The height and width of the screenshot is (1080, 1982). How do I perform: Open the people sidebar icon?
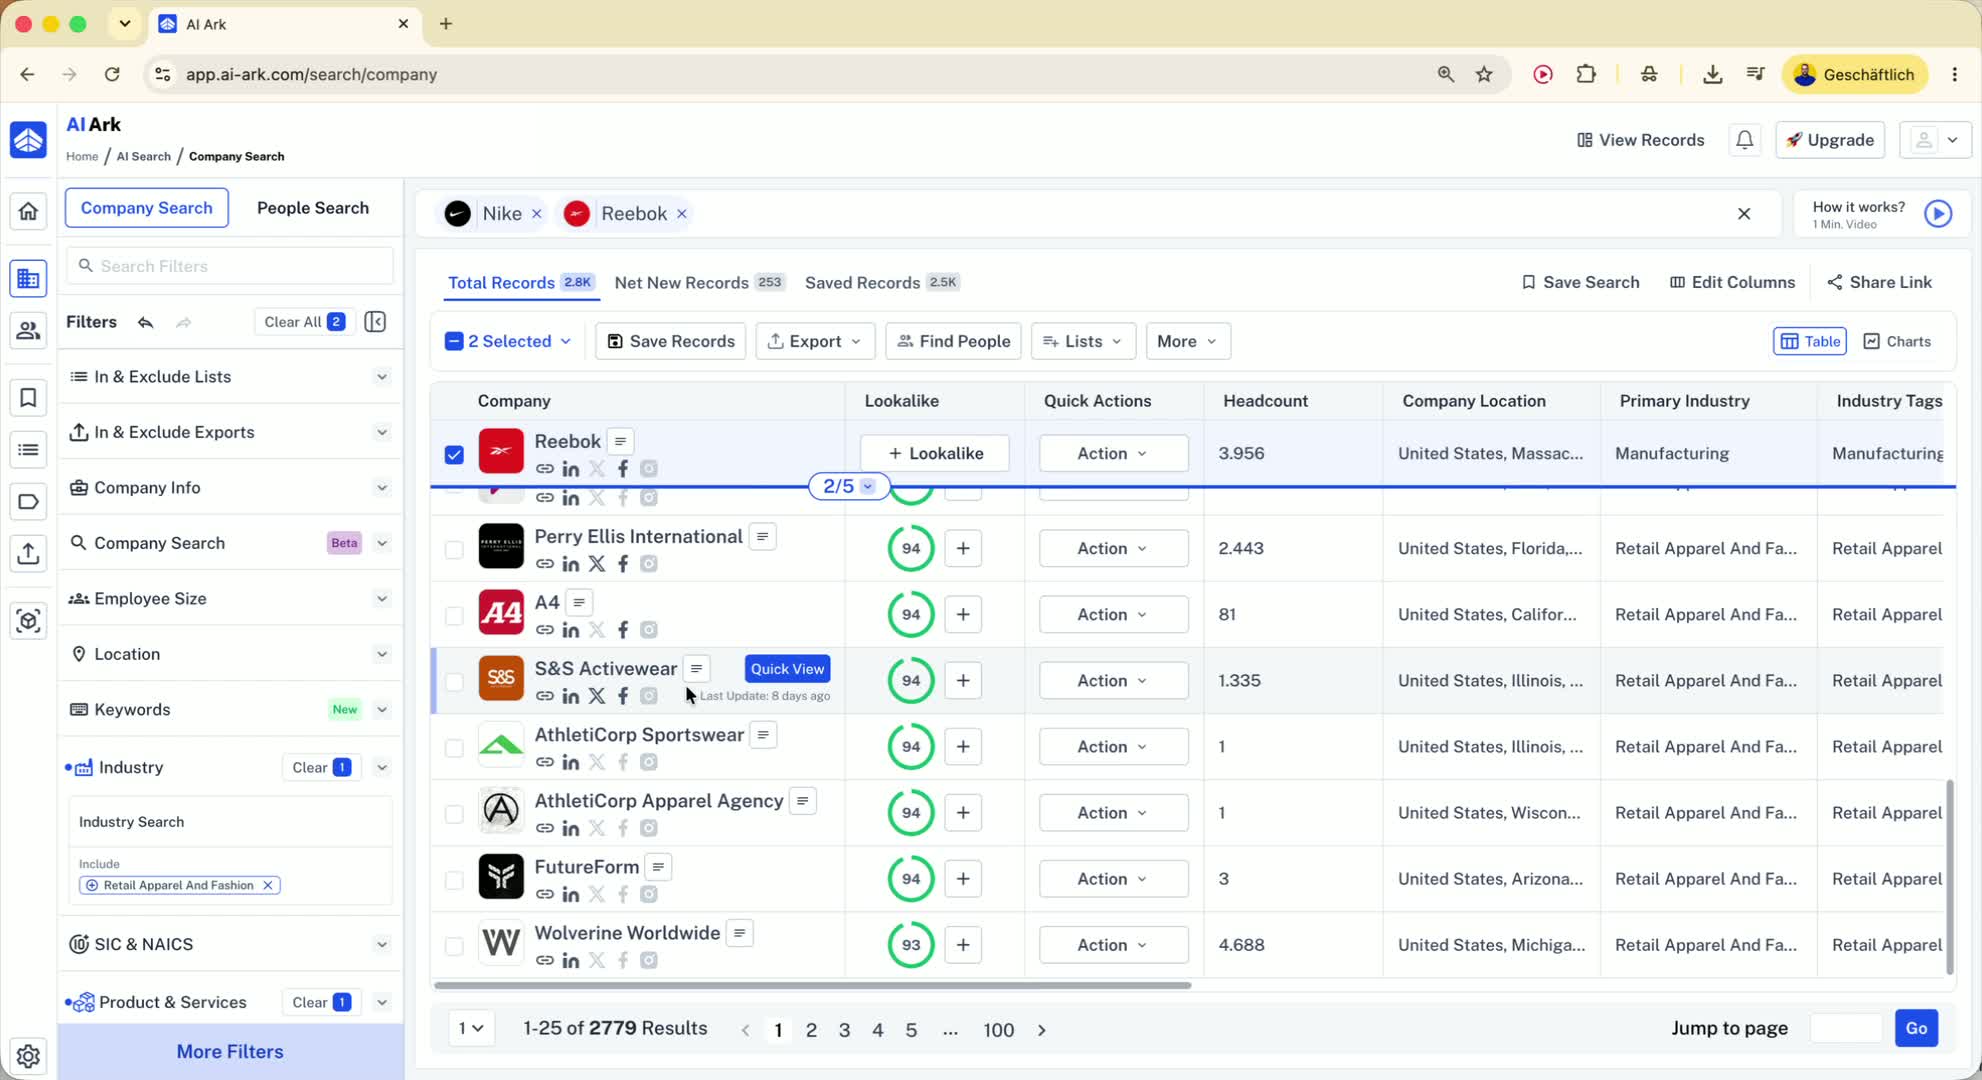click(x=28, y=330)
